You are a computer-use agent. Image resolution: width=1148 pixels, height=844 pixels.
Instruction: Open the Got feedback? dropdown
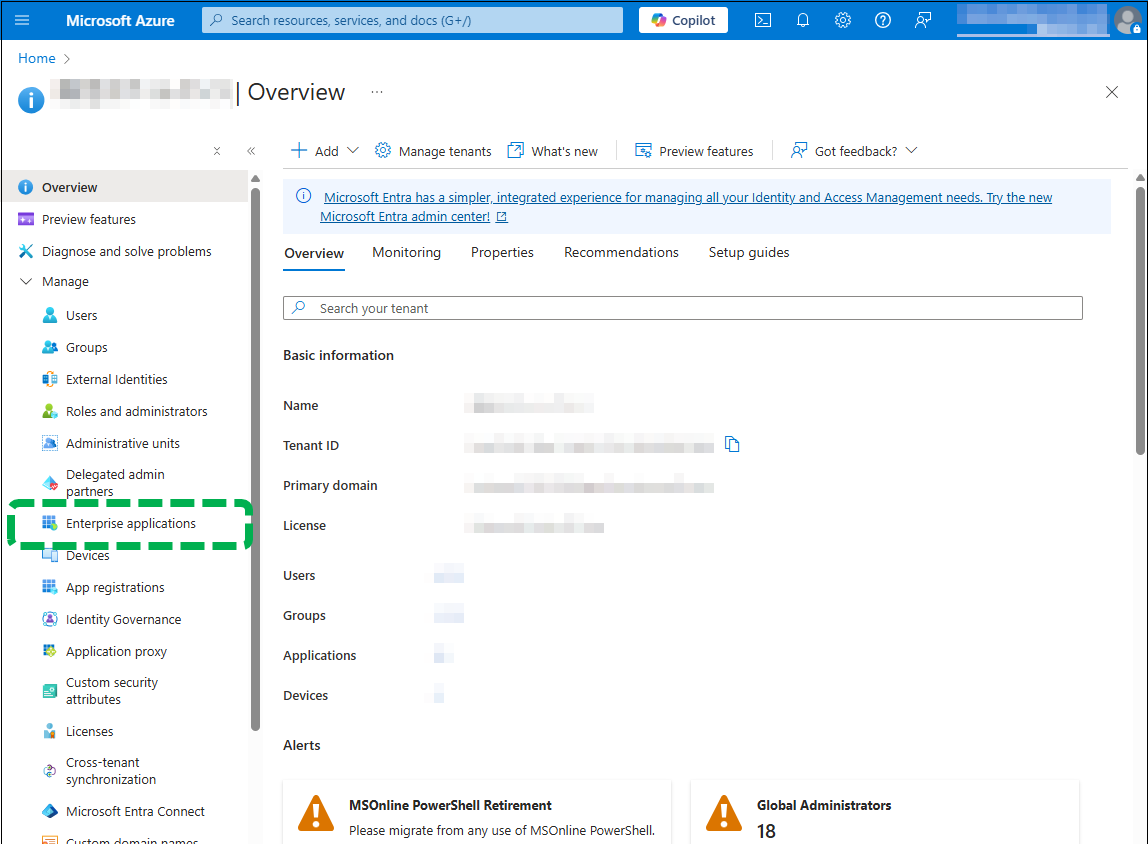click(x=854, y=151)
